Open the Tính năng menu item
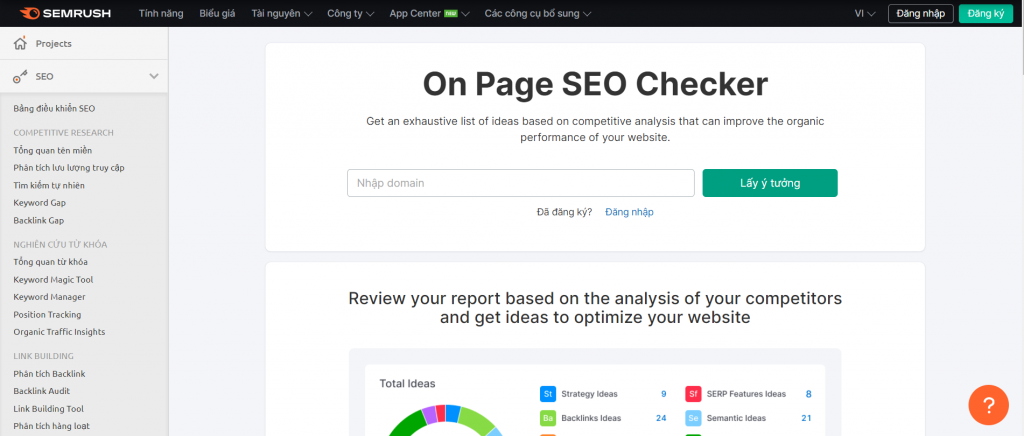This screenshot has width=1024, height=436. click(x=161, y=13)
